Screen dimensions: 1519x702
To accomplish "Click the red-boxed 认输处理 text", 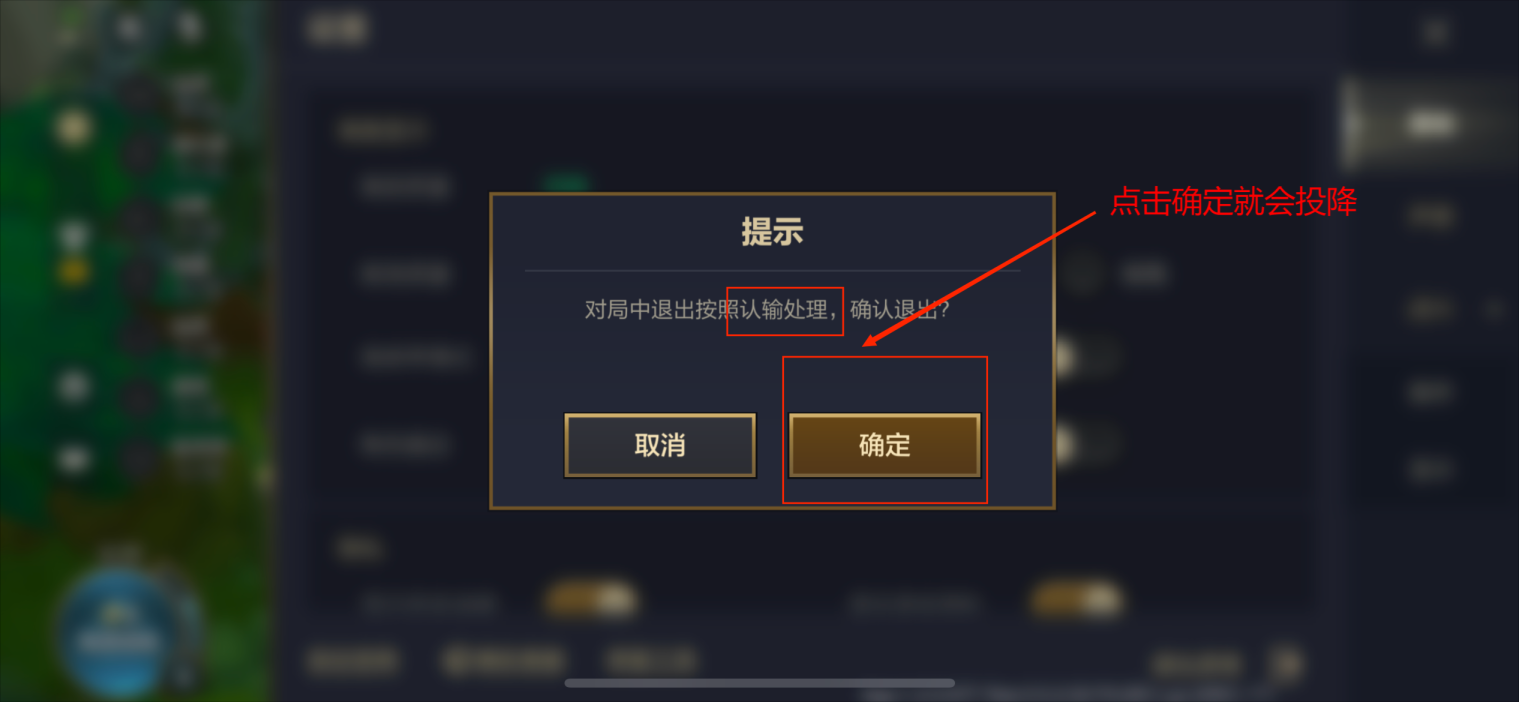I will click(x=784, y=310).
